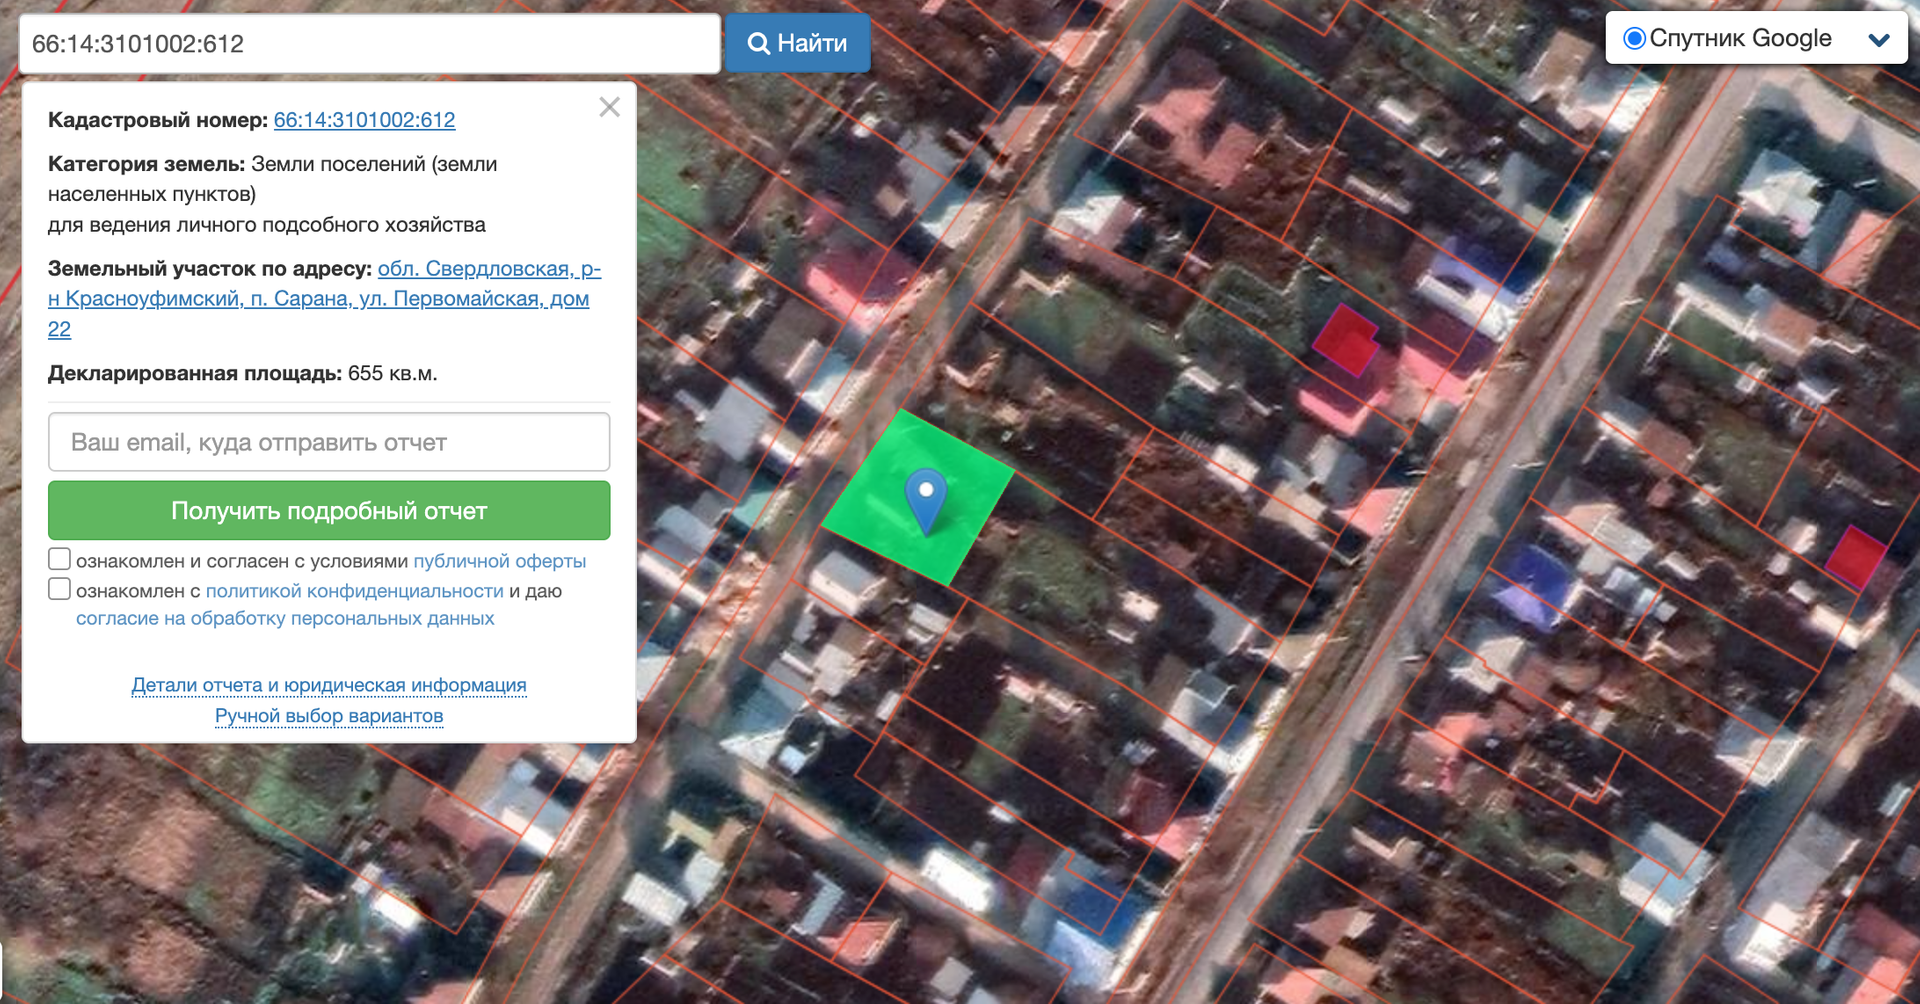Screen dimensions: 1920x1004
Task: Close the cadastral info panel
Action: tap(609, 107)
